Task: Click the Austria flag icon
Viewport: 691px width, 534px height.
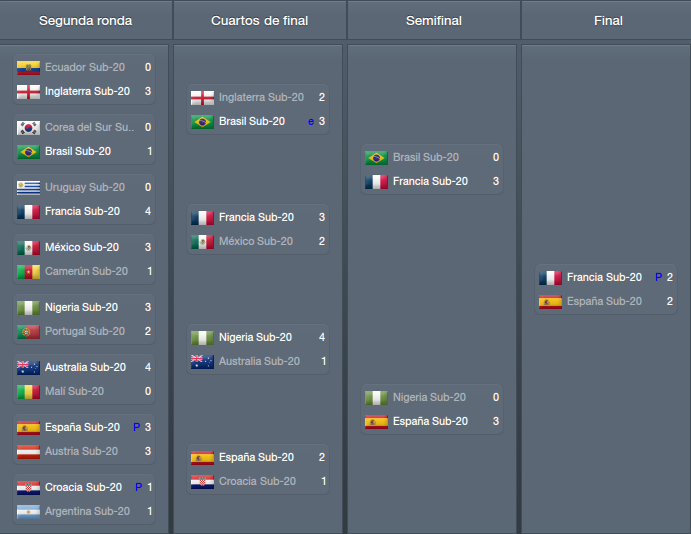Action: 28,451
